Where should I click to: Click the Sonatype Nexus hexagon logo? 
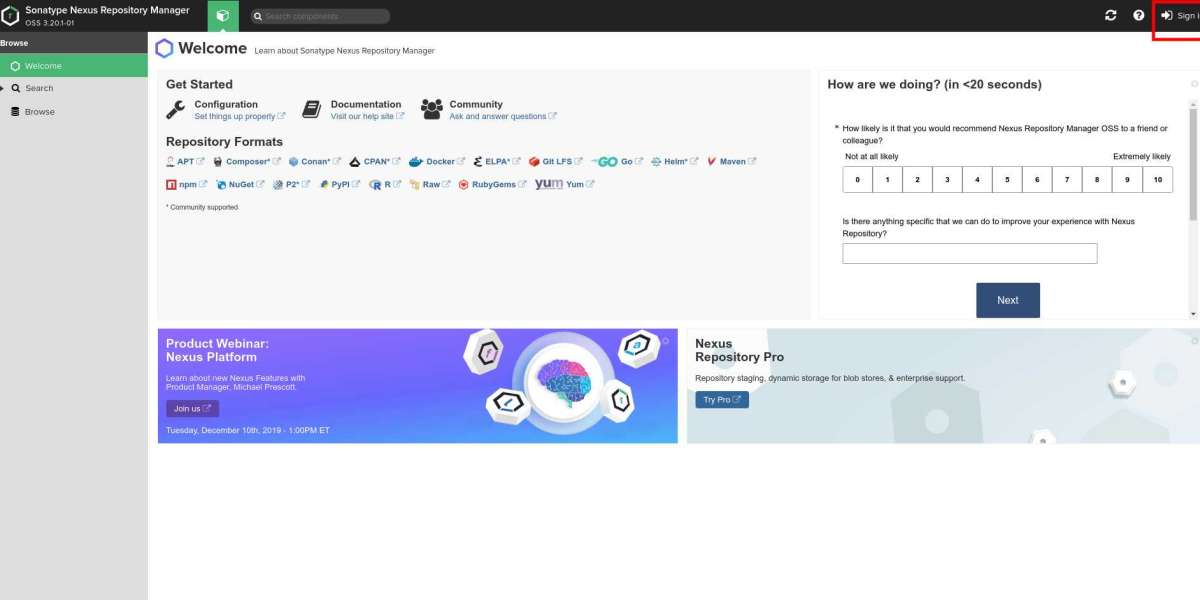(10, 16)
